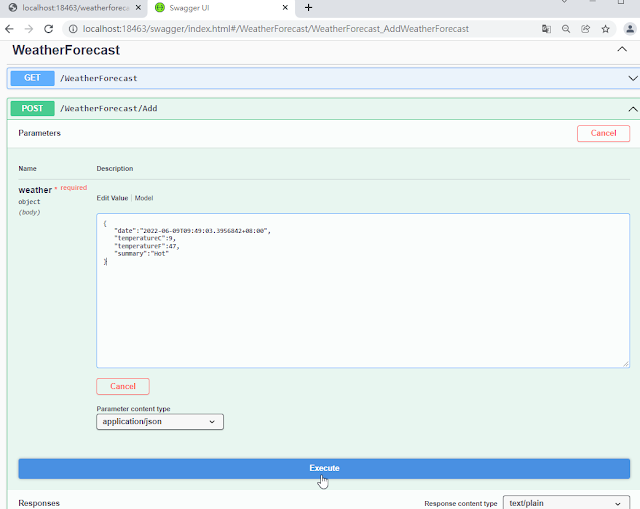Image resolution: width=640 pixels, height=509 pixels.
Task: Click the POST method badge
Action: click(x=32, y=108)
